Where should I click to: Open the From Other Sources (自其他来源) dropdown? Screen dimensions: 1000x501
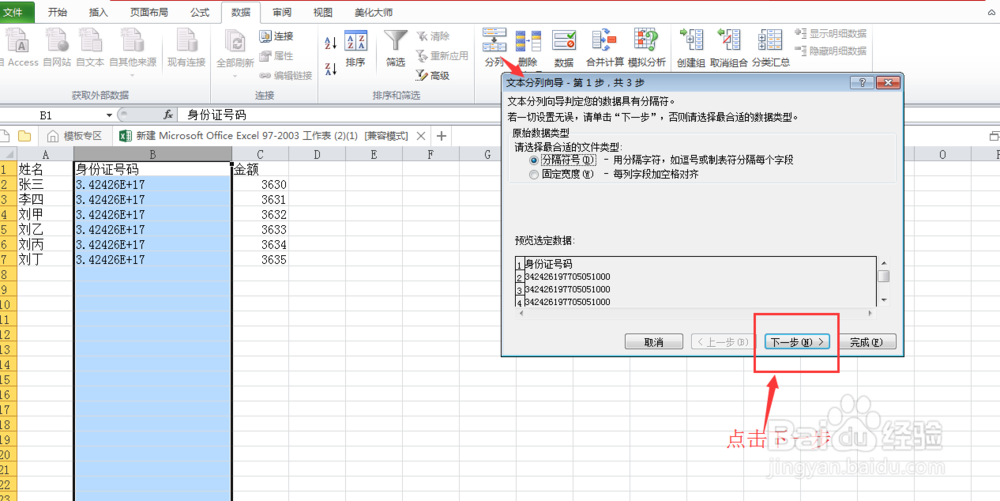pyautogui.click(x=133, y=51)
